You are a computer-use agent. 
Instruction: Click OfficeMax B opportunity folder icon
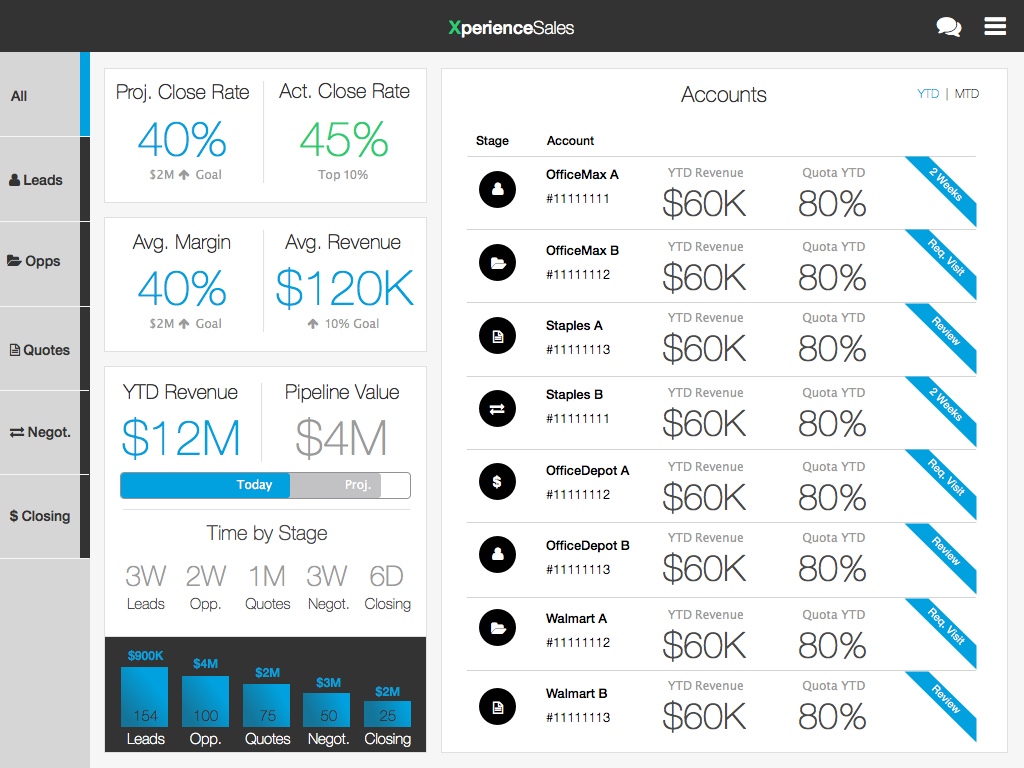(498, 263)
